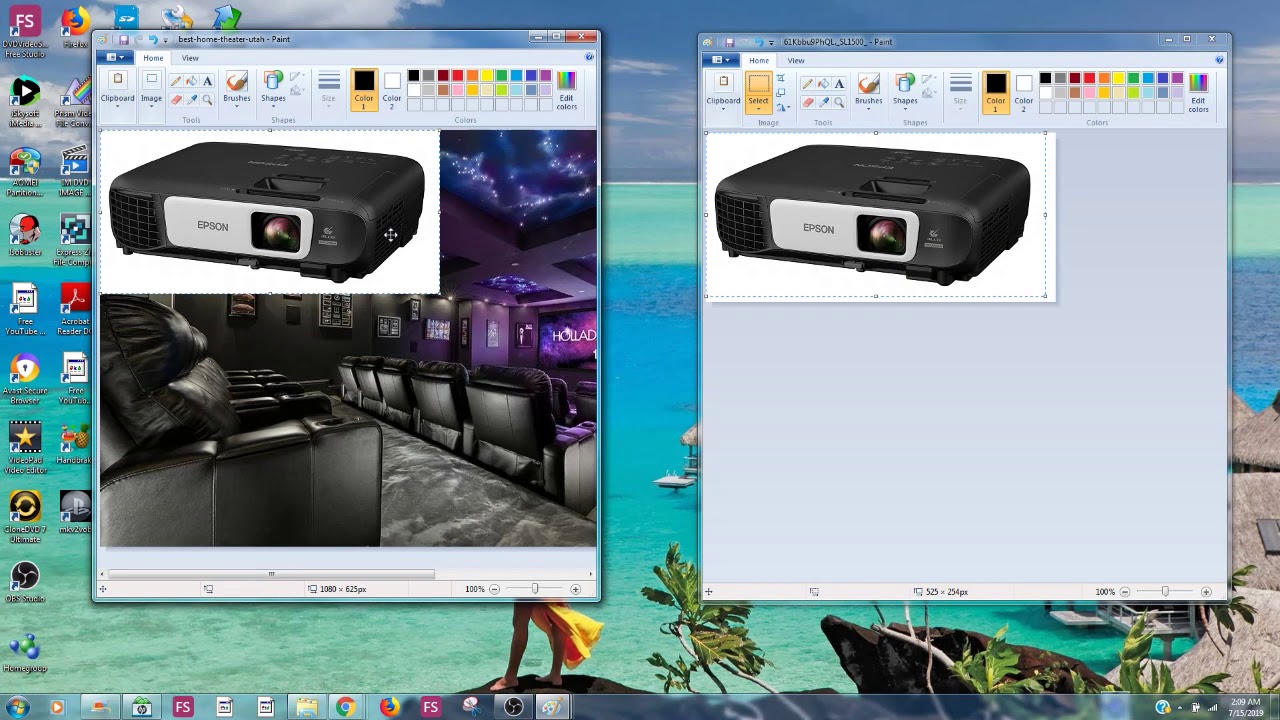Click horizontal scrollbar in left Paint window
Image resolution: width=1280 pixels, height=720 pixels.
(271, 574)
